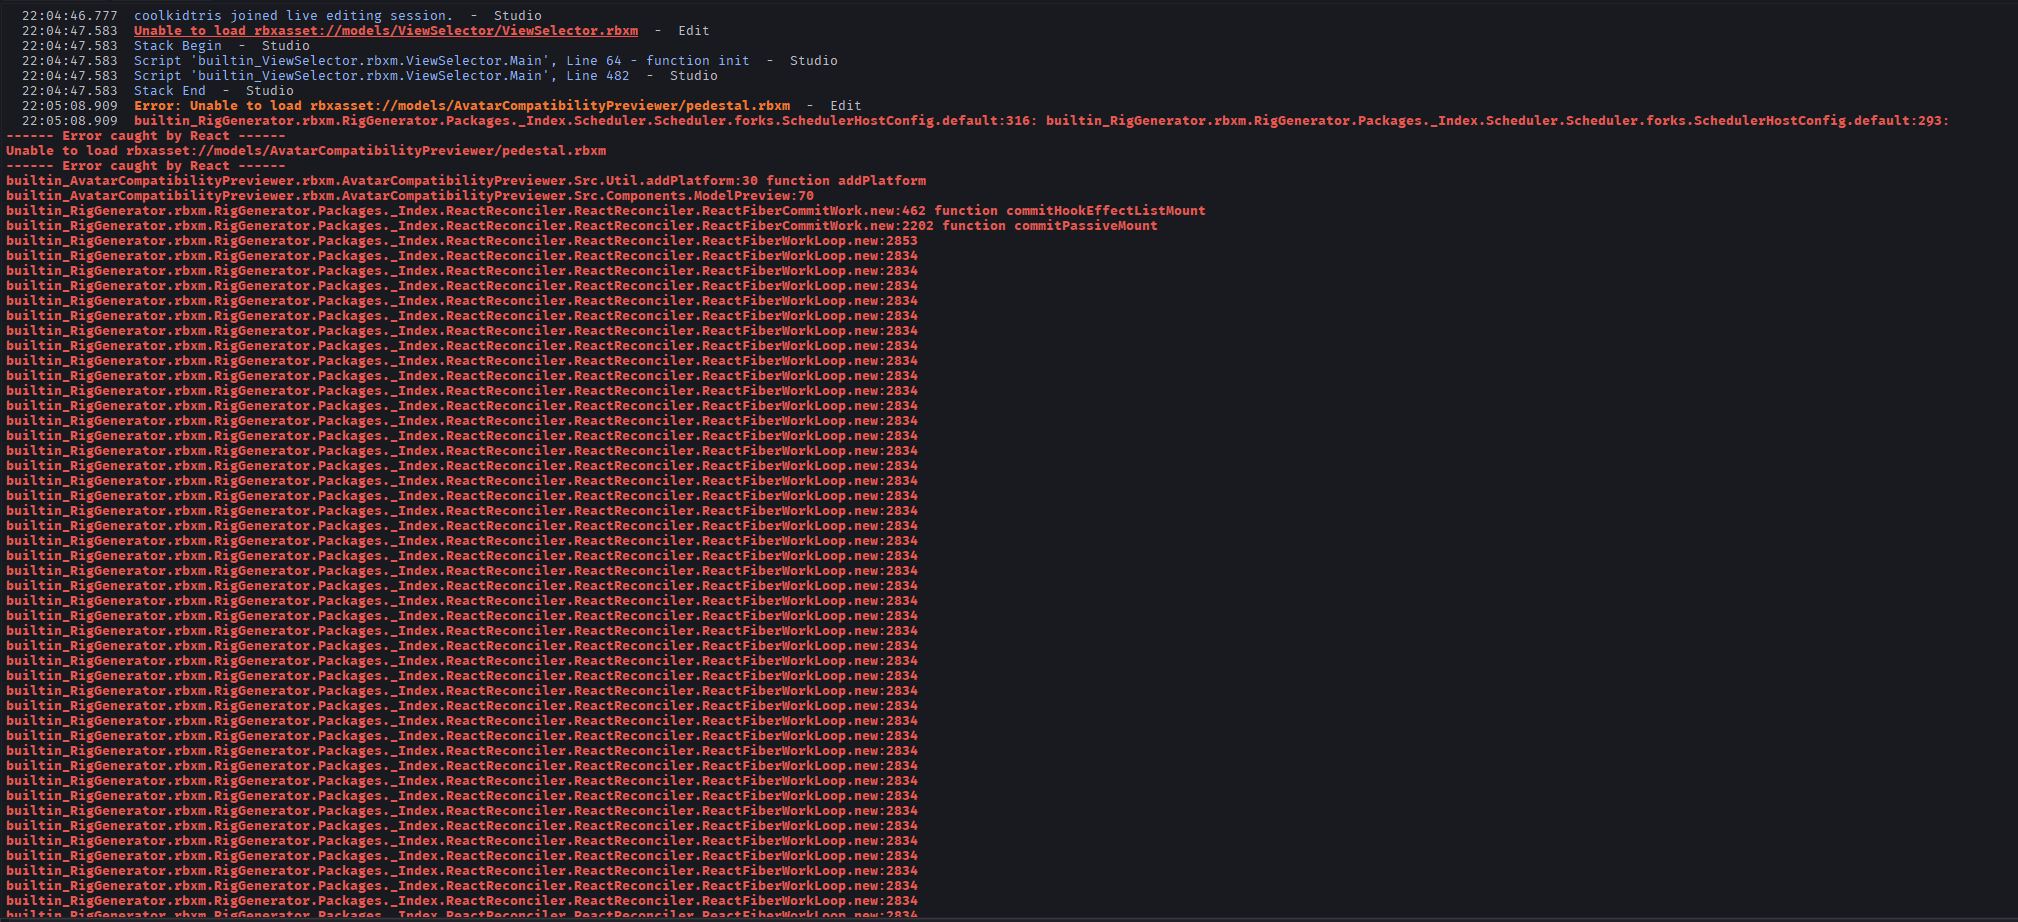Viewport: 2018px width, 922px height.
Task: Select the coolkidtris joined live editing message
Action: [292, 16]
